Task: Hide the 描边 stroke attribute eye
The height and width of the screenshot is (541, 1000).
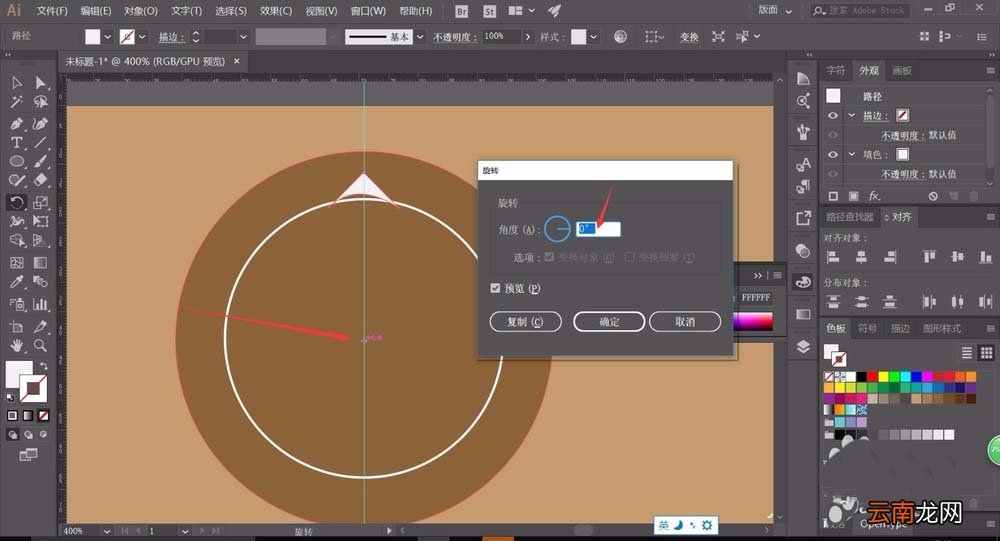Action: coord(833,115)
